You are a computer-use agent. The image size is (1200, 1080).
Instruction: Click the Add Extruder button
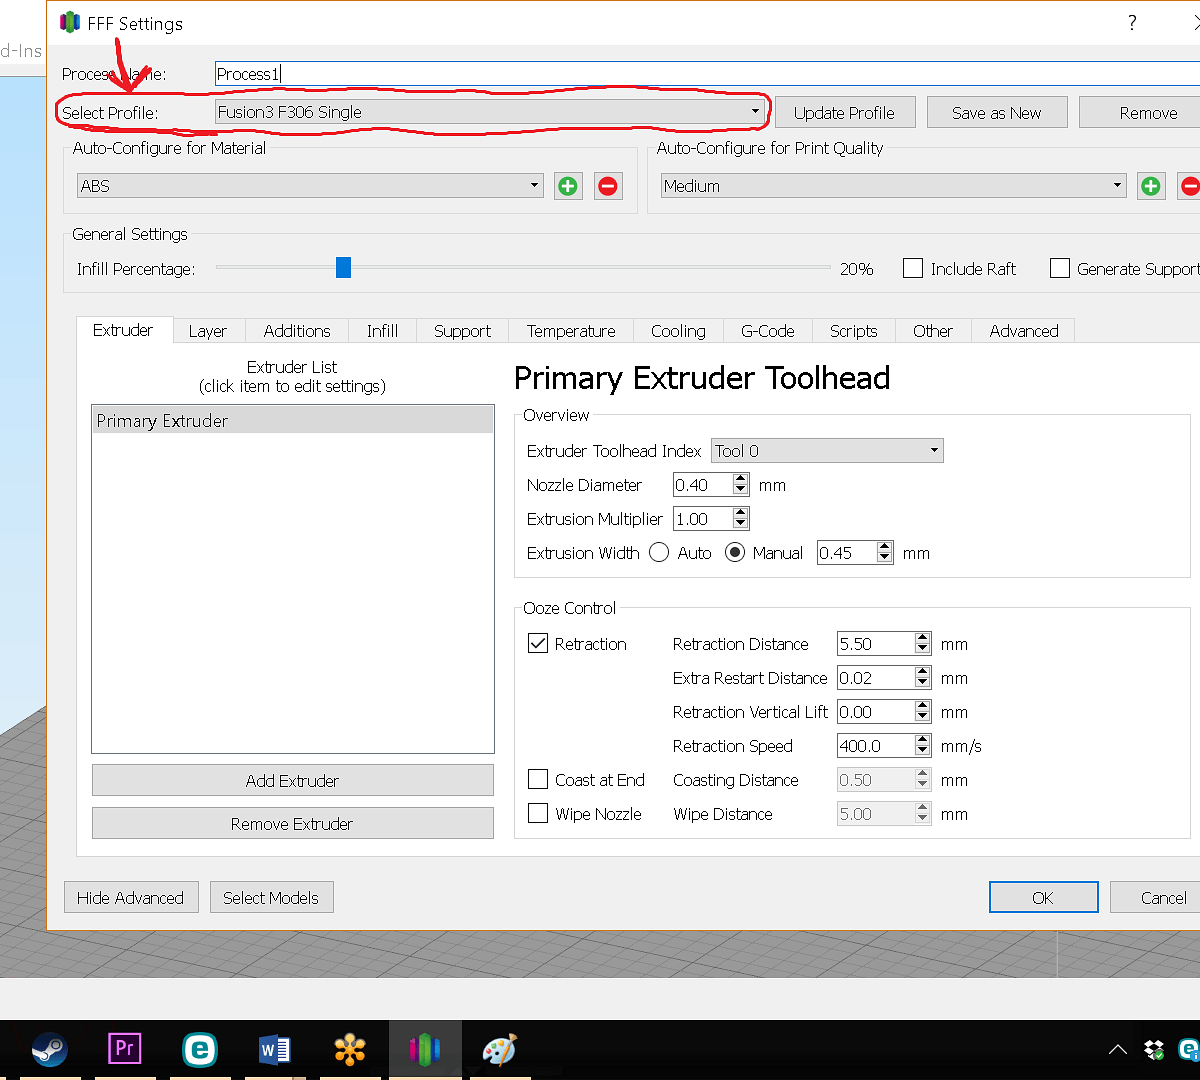[x=293, y=781]
